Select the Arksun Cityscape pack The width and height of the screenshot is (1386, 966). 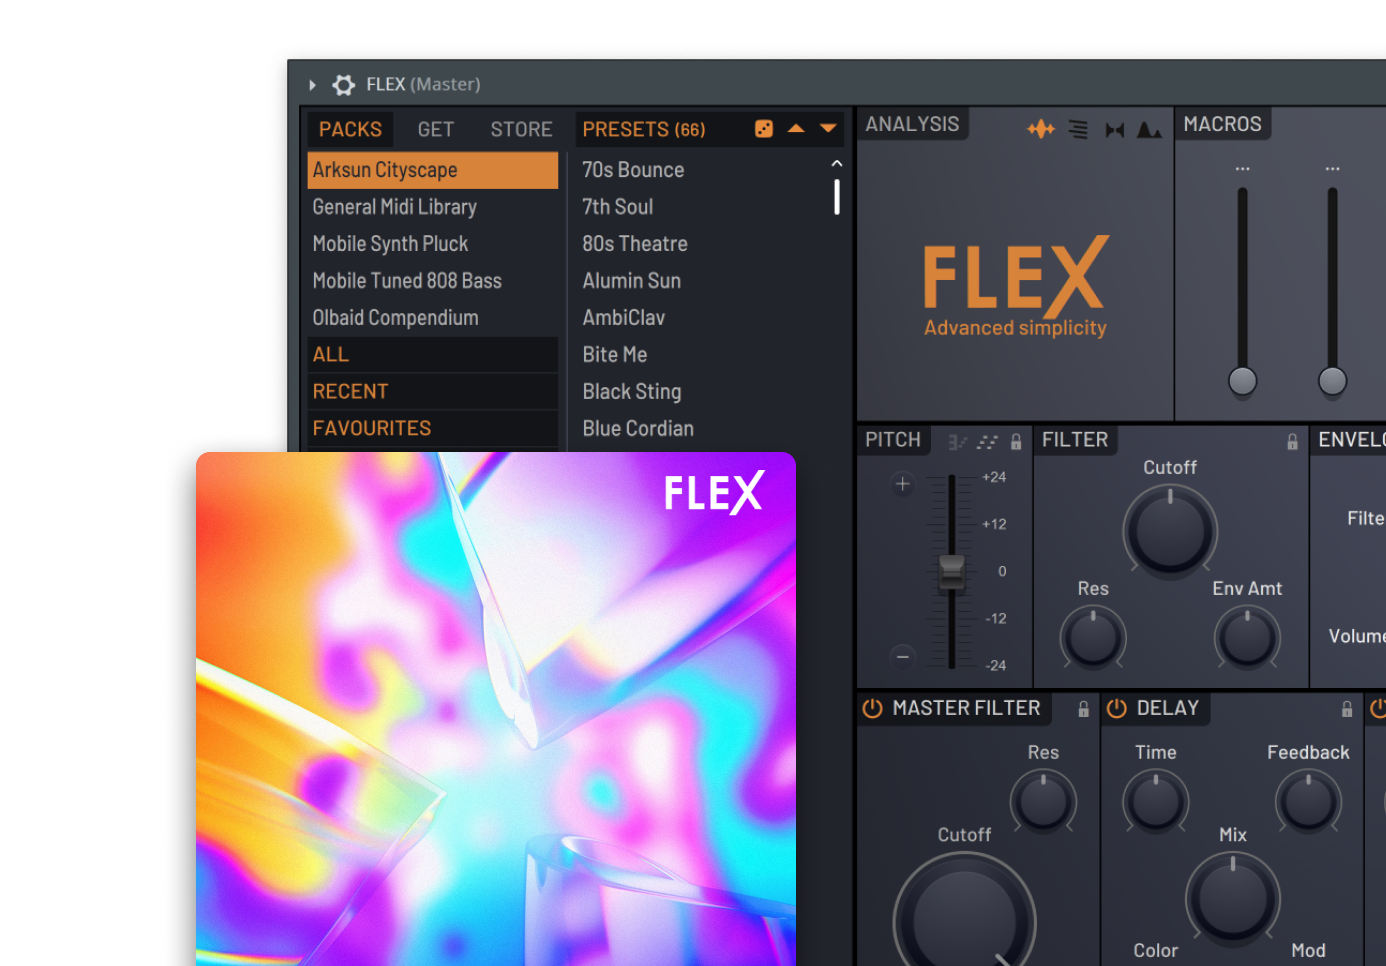pos(433,170)
